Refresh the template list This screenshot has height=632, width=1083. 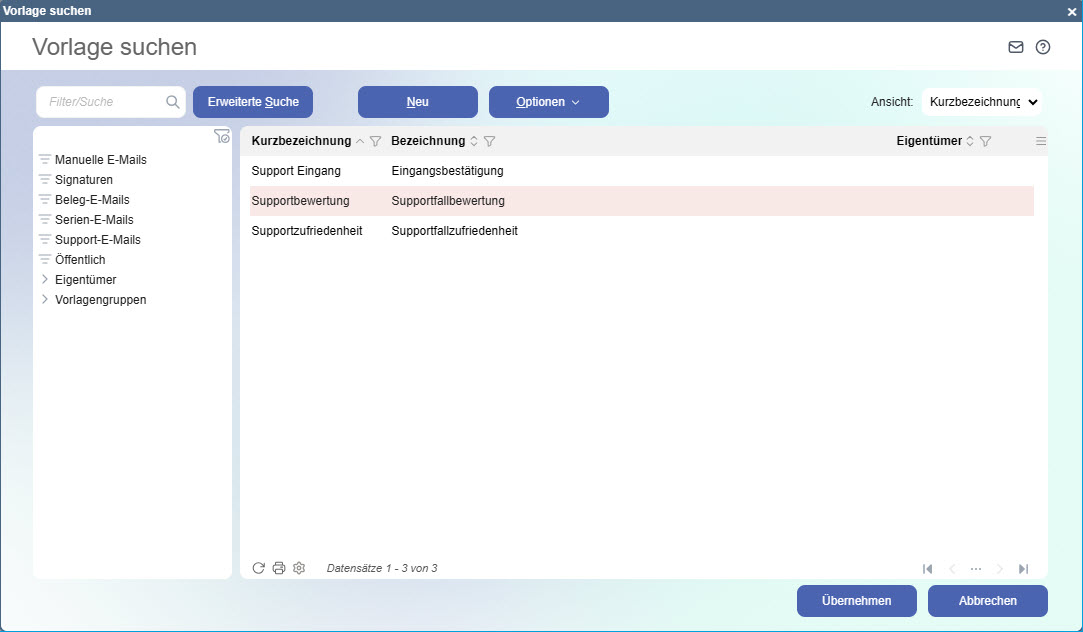[x=258, y=568]
